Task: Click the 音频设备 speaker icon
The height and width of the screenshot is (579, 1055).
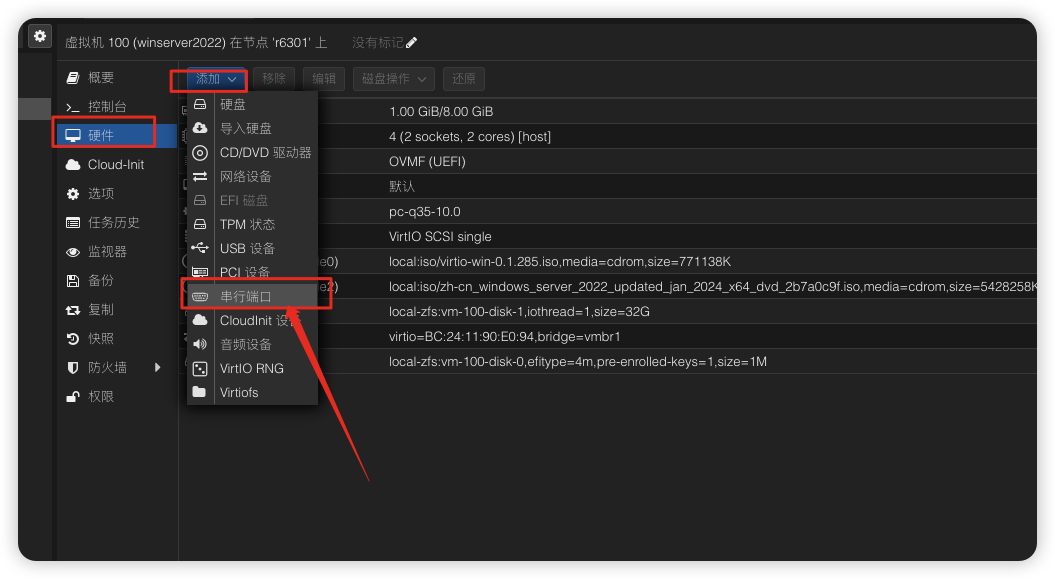Action: [200, 345]
